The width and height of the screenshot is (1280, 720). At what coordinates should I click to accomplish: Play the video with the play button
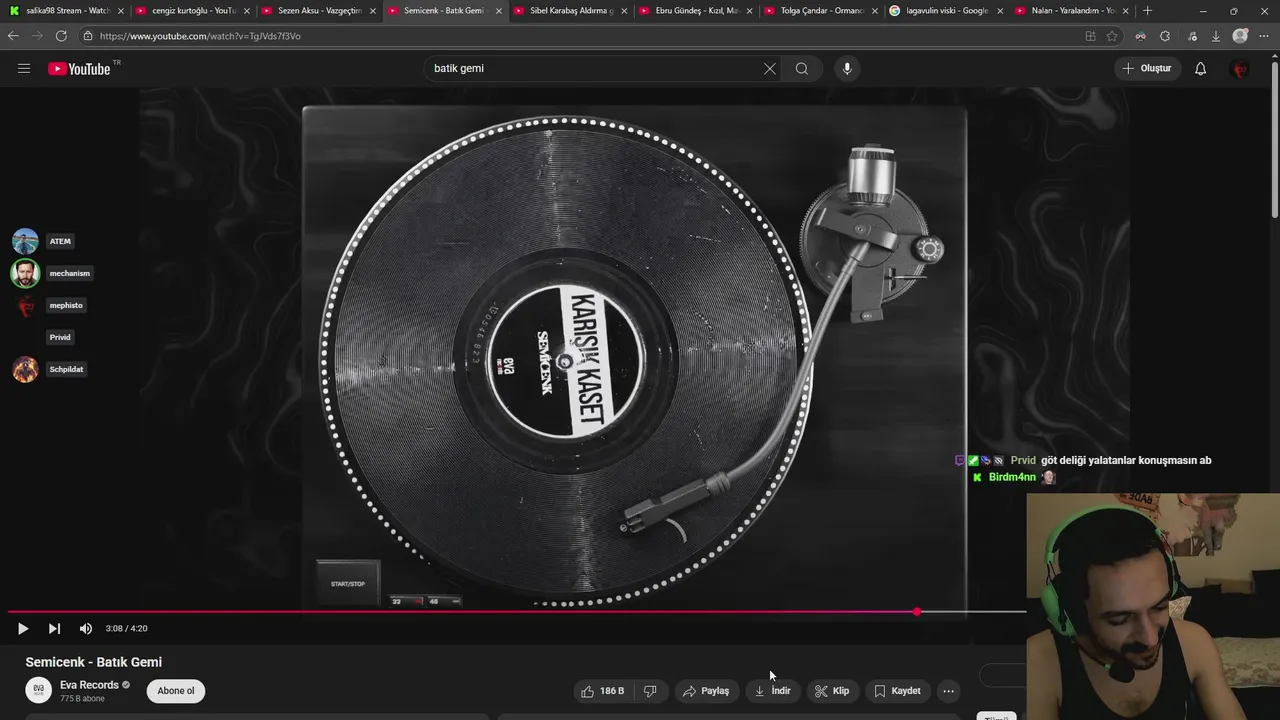click(x=23, y=628)
